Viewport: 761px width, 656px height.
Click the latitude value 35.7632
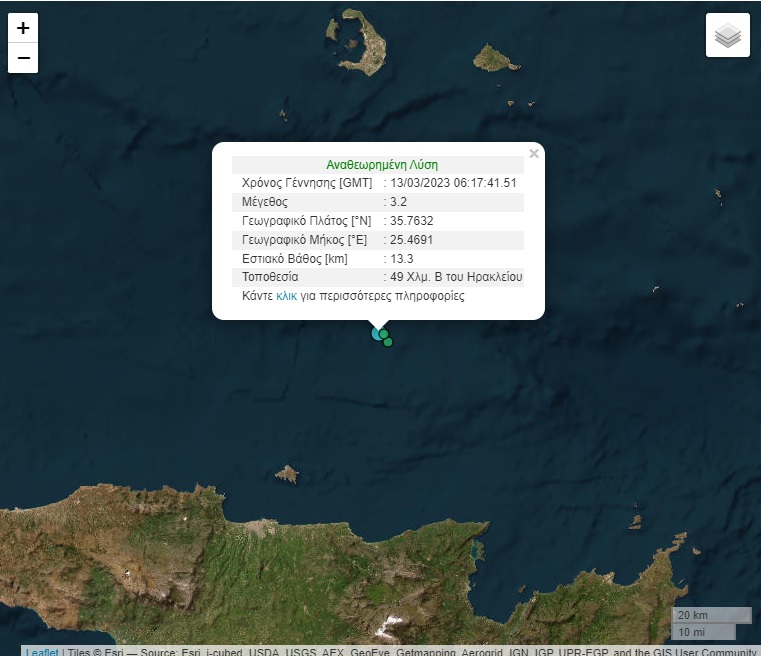click(x=412, y=221)
